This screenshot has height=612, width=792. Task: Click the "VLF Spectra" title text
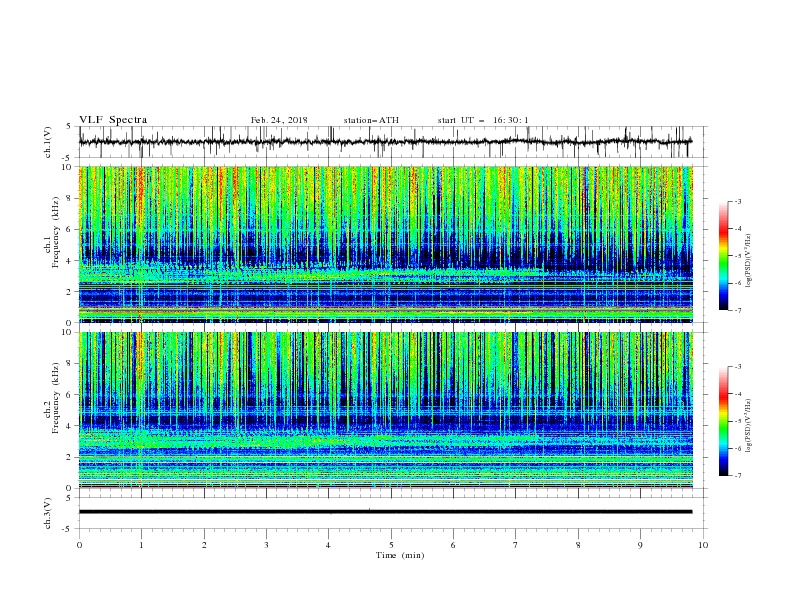(x=113, y=120)
